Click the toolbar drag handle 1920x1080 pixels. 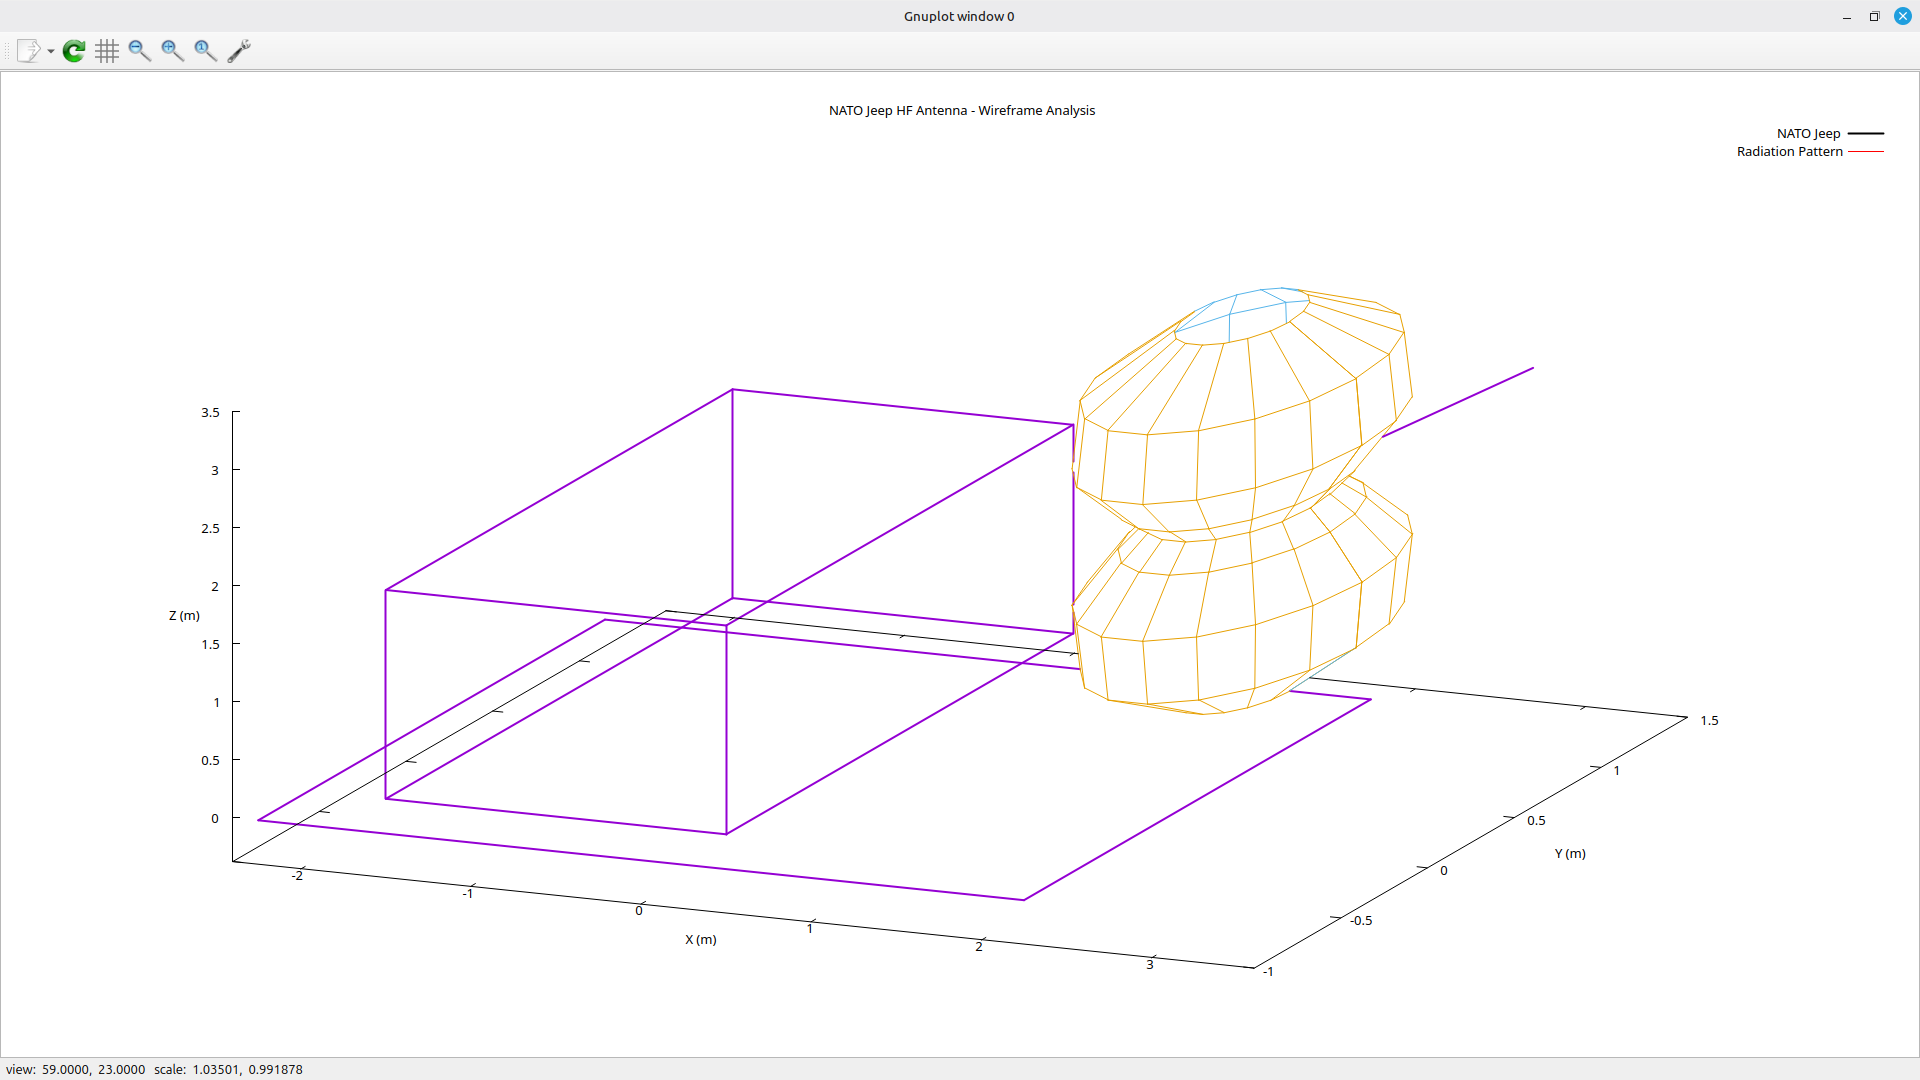[x=6, y=51]
